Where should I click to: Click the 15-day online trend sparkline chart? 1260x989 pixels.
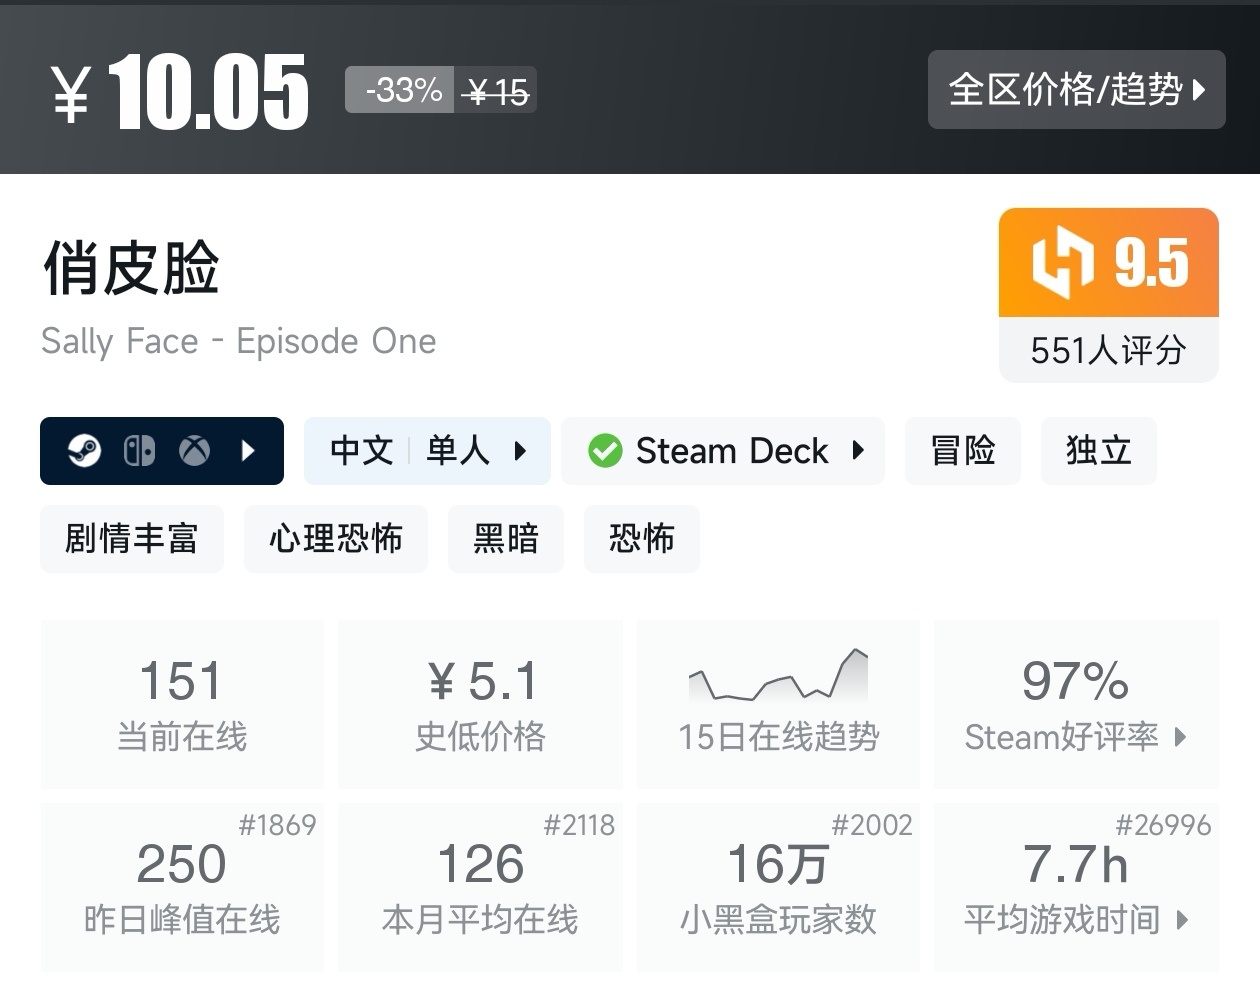[x=778, y=675]
